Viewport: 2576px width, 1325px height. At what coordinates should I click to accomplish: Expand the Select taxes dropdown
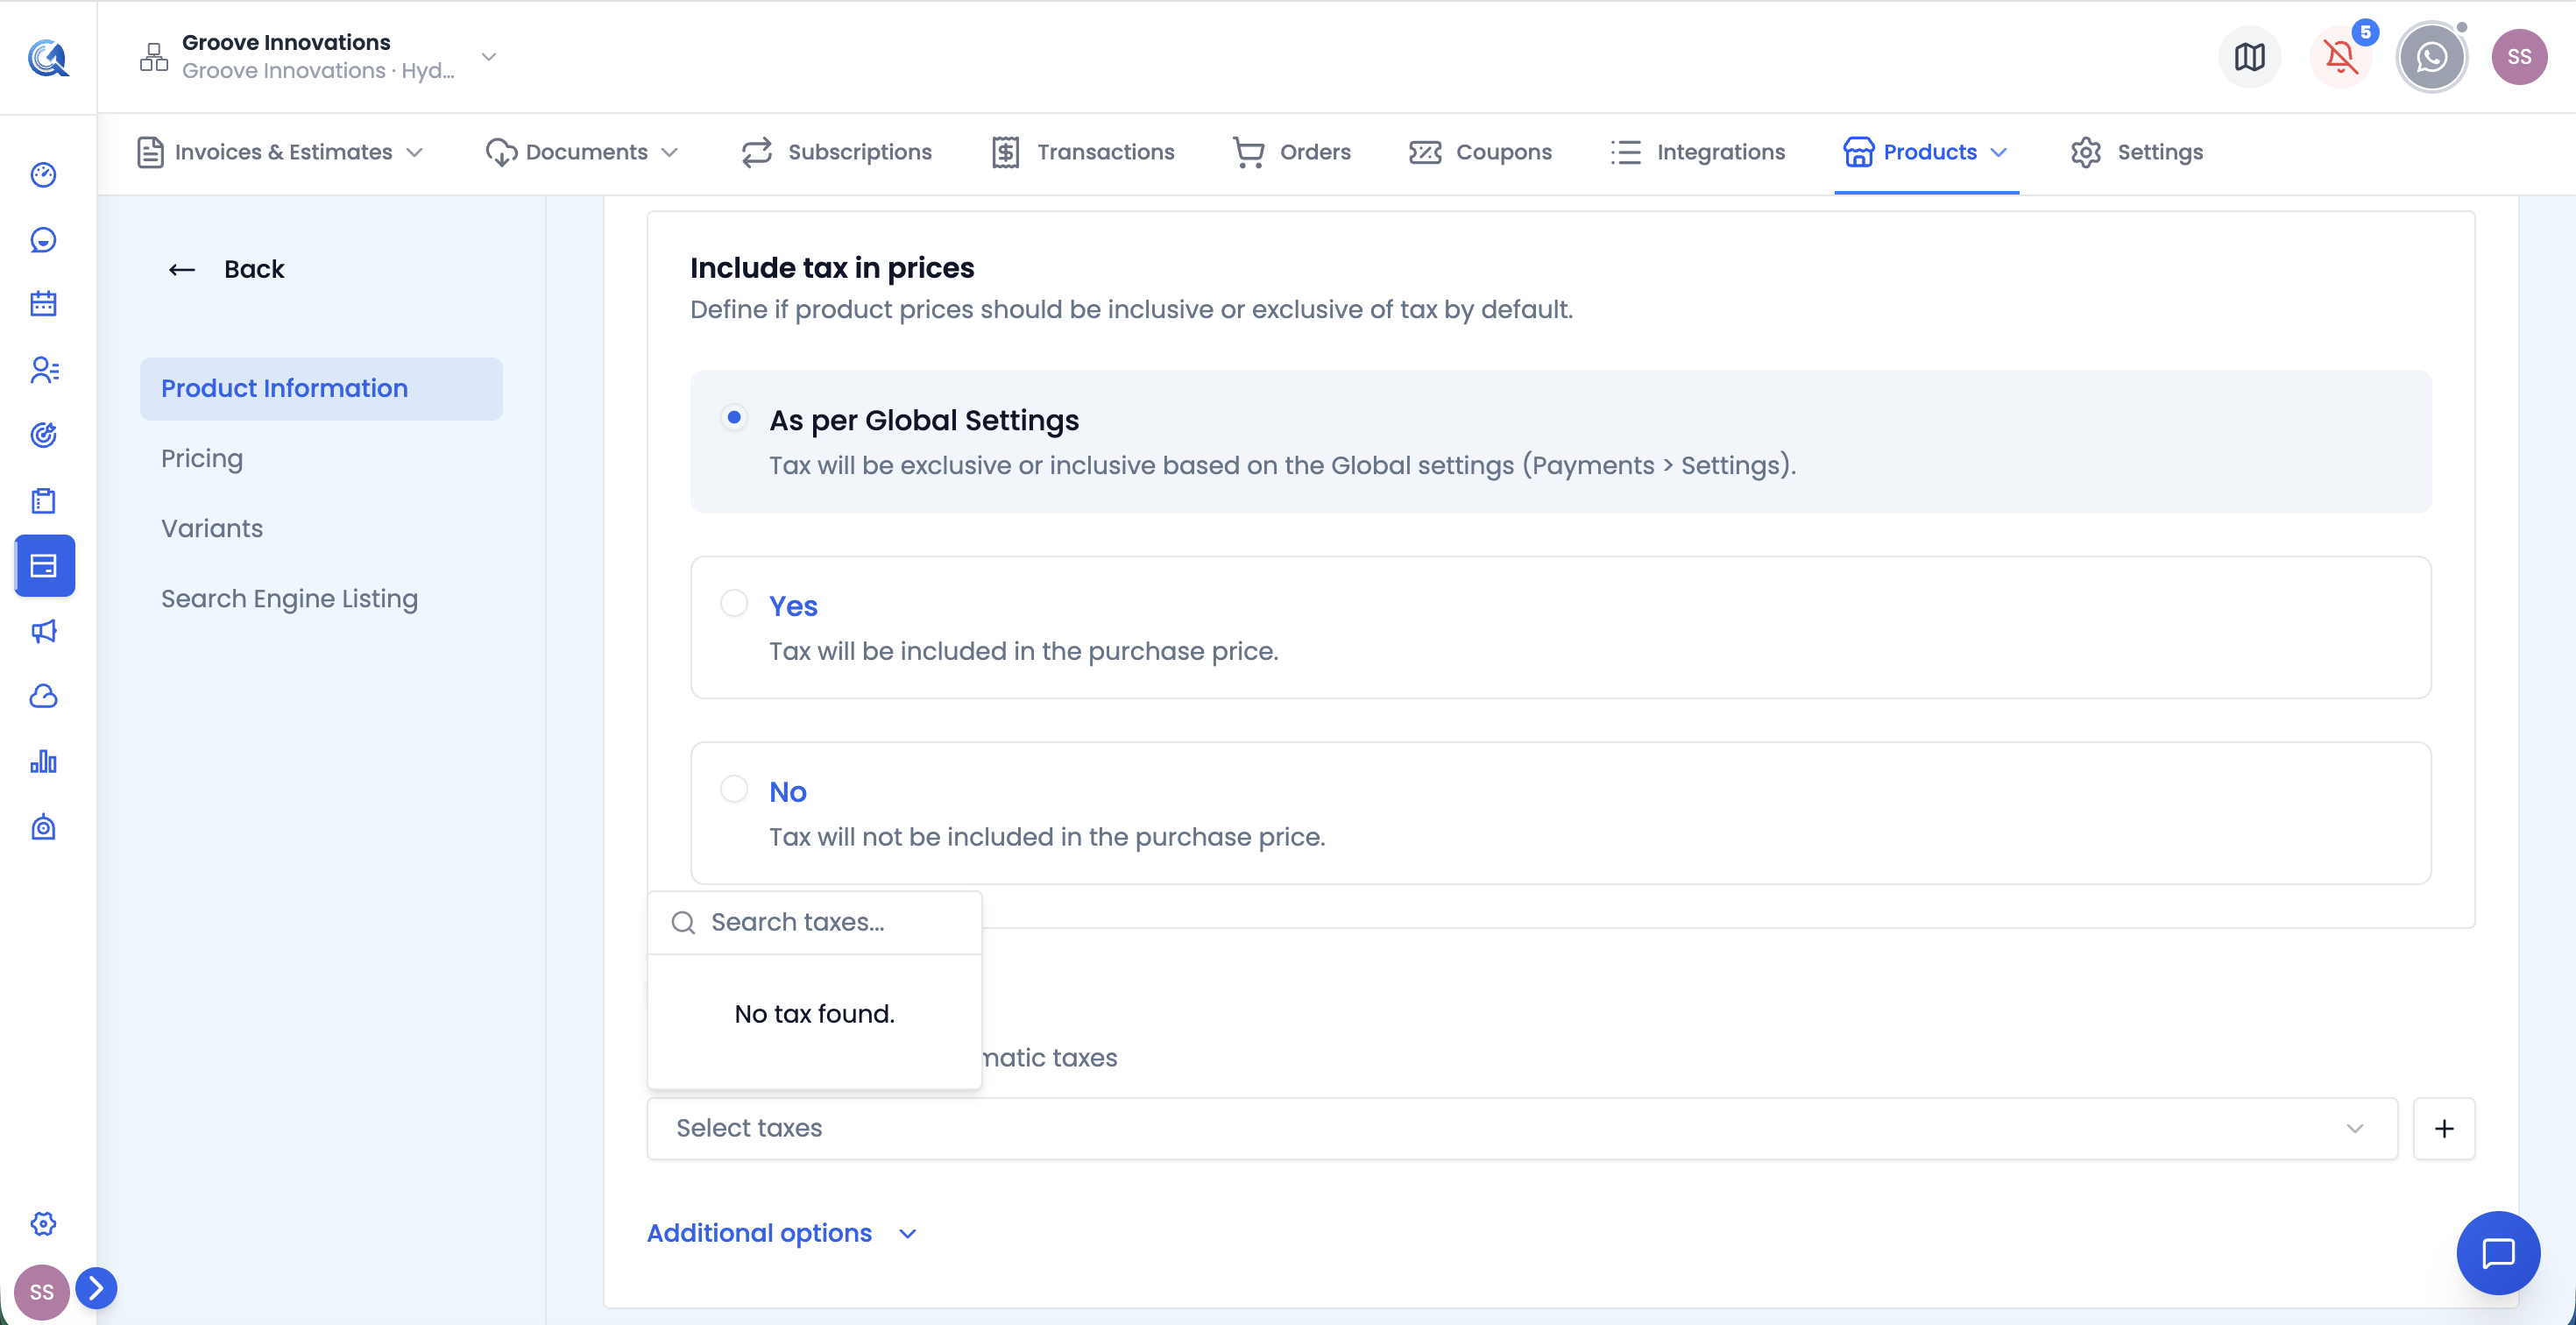[1522, 1128]
